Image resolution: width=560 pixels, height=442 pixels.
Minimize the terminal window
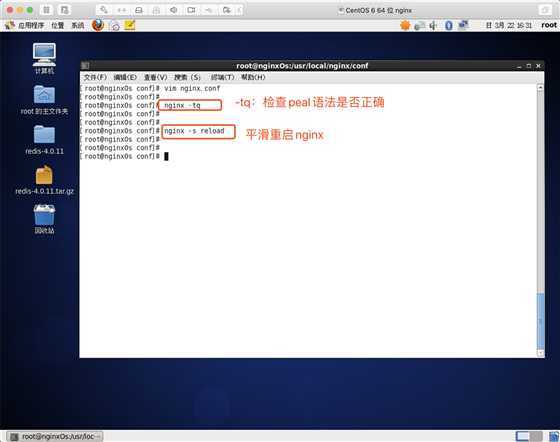(x=519, y=66)
